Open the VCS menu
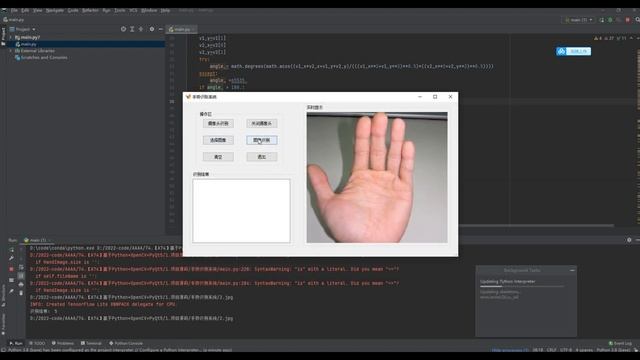 click(x=133, y=10)
